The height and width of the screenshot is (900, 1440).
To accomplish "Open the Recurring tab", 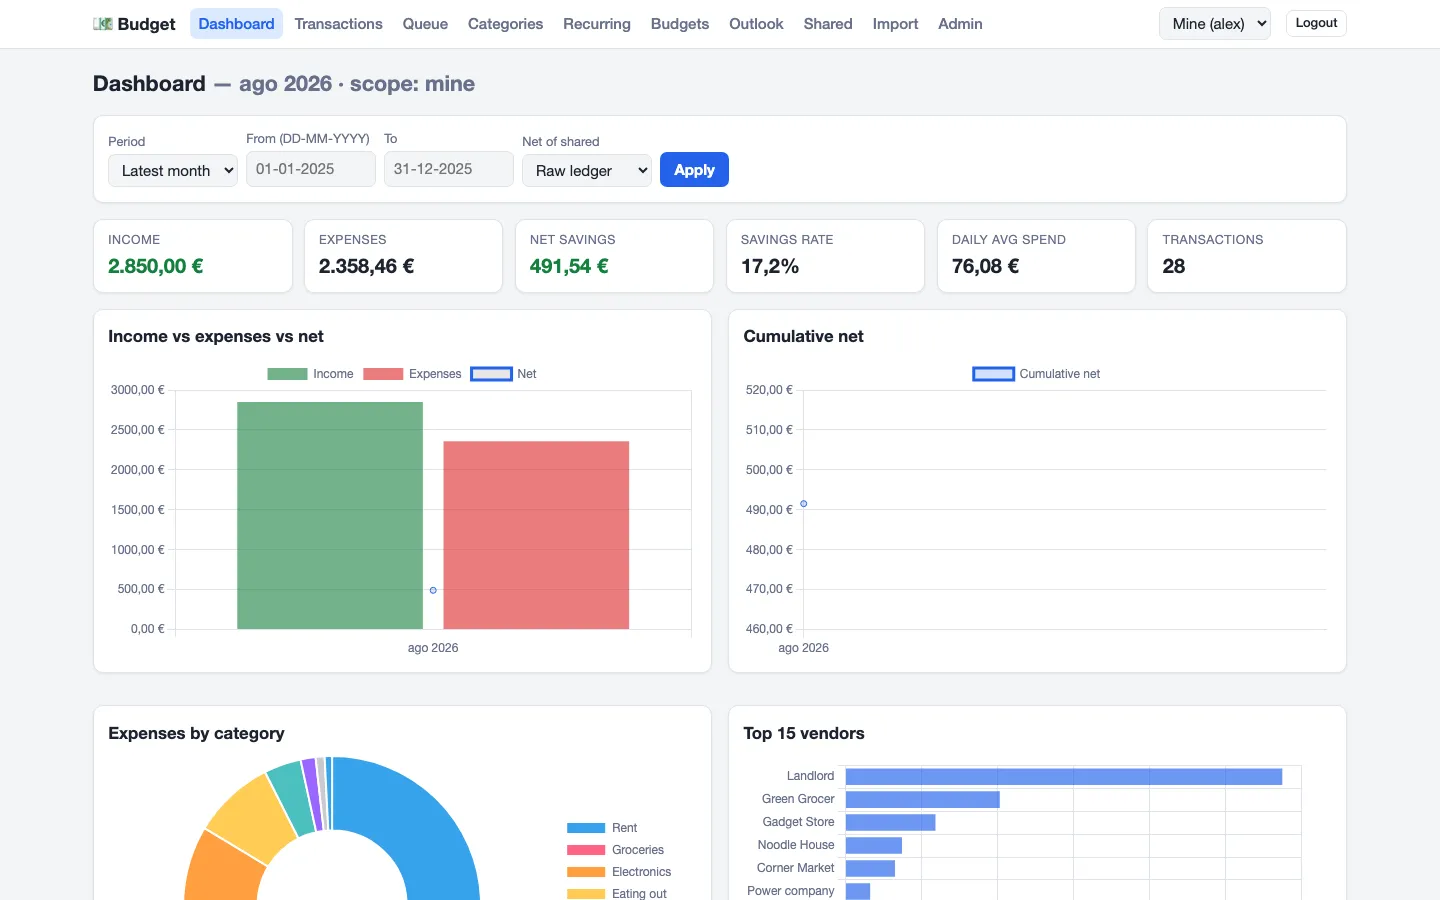I will coord(597,24).
